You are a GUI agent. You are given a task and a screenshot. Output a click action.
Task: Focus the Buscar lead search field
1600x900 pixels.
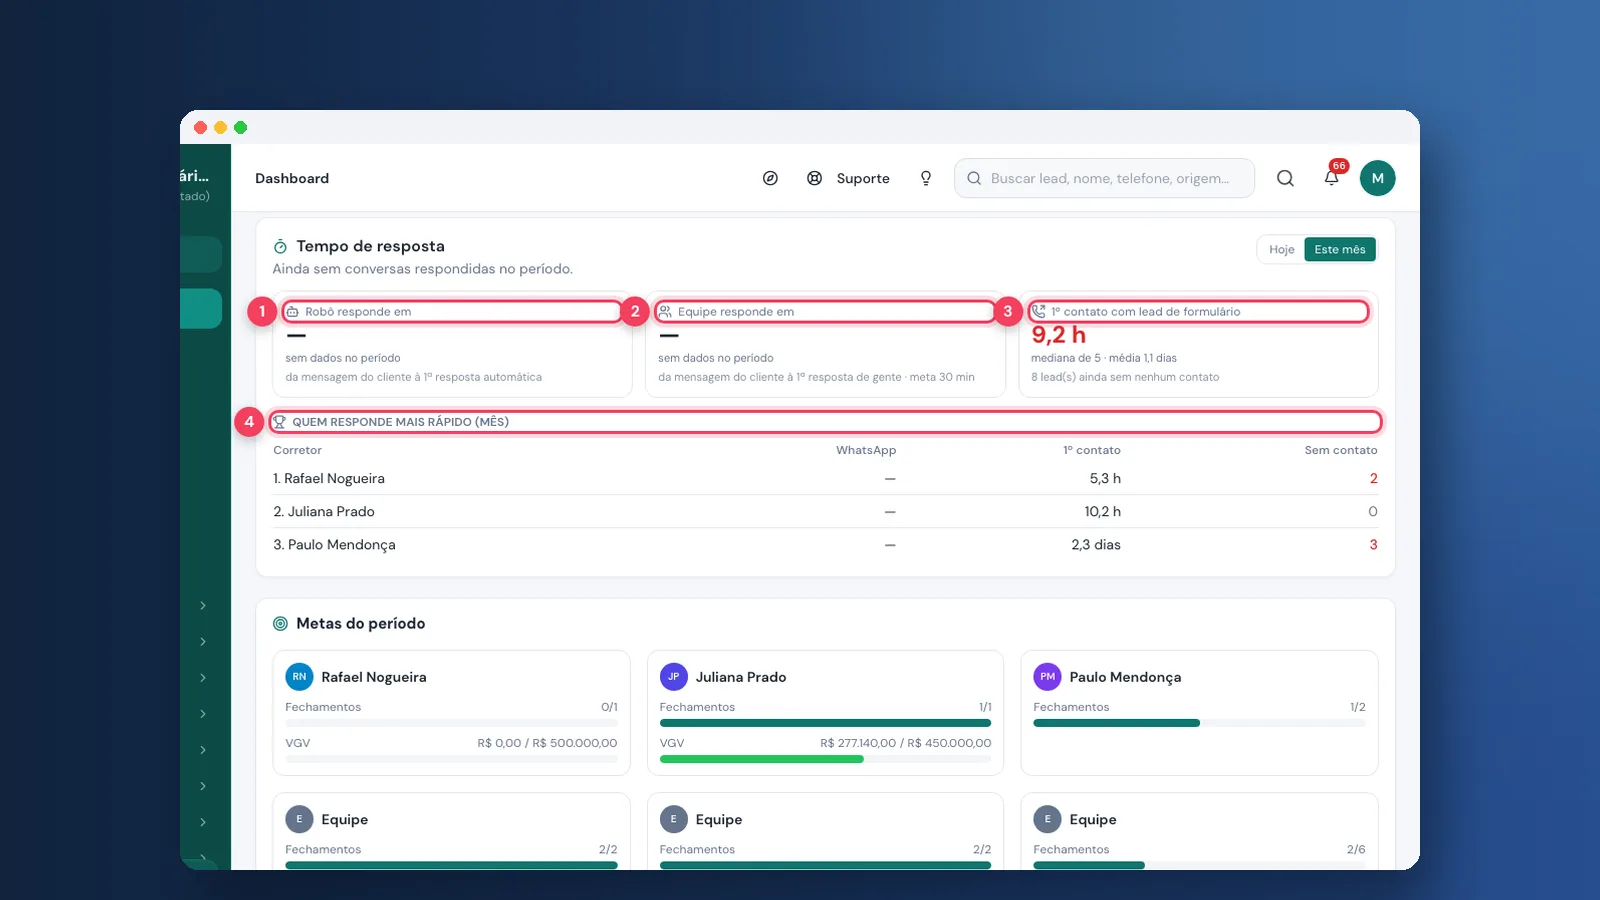tap(1104, 178)
